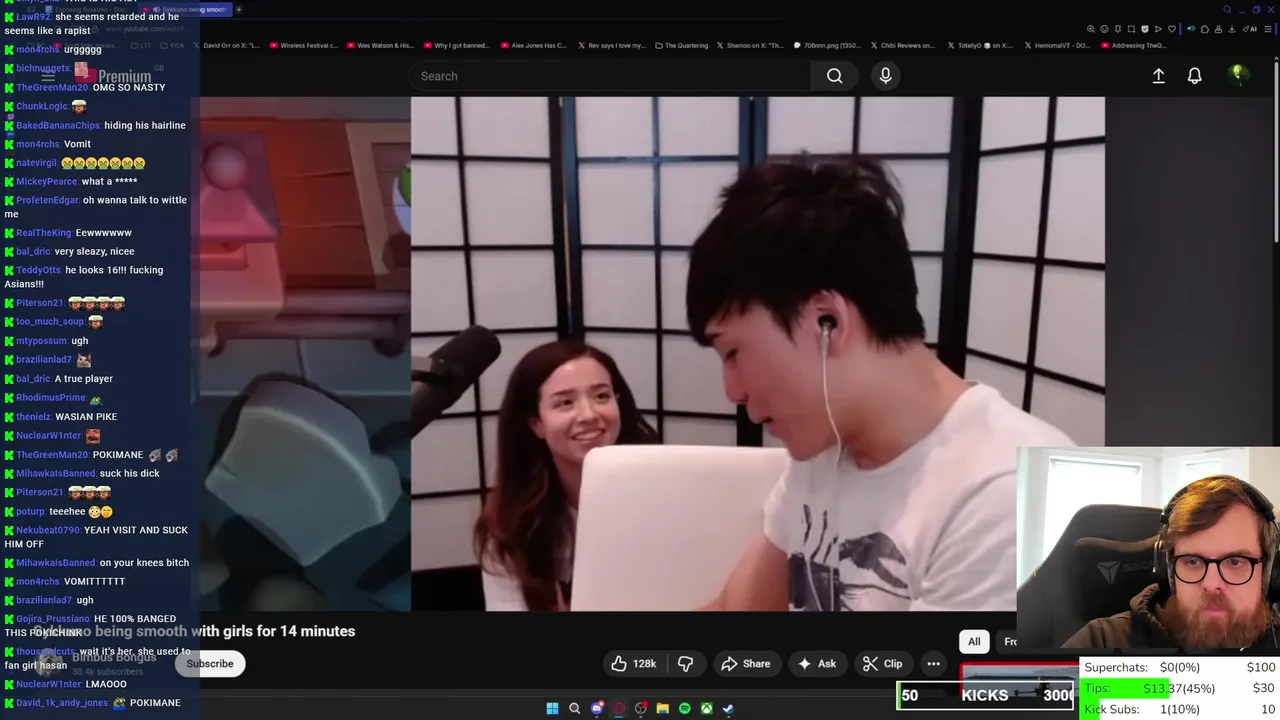Open the Xbox app from taskbar
This screenshot has height=720, width=1280.
706,708
